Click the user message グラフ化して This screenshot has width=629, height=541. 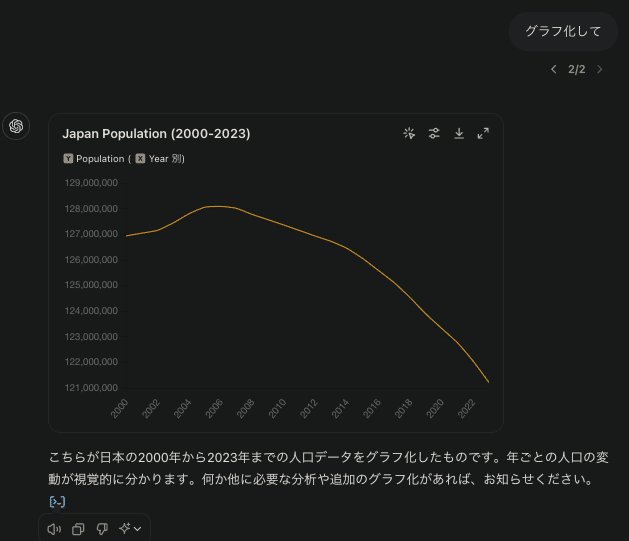[563, 31]
